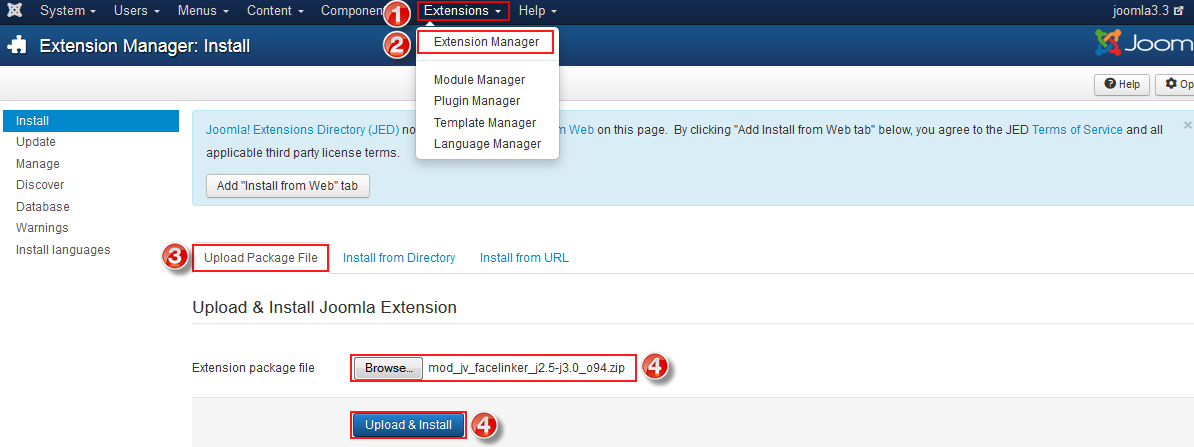1194x447 pixels.
Task: Open the Users menu
Action: coord(136,11)
